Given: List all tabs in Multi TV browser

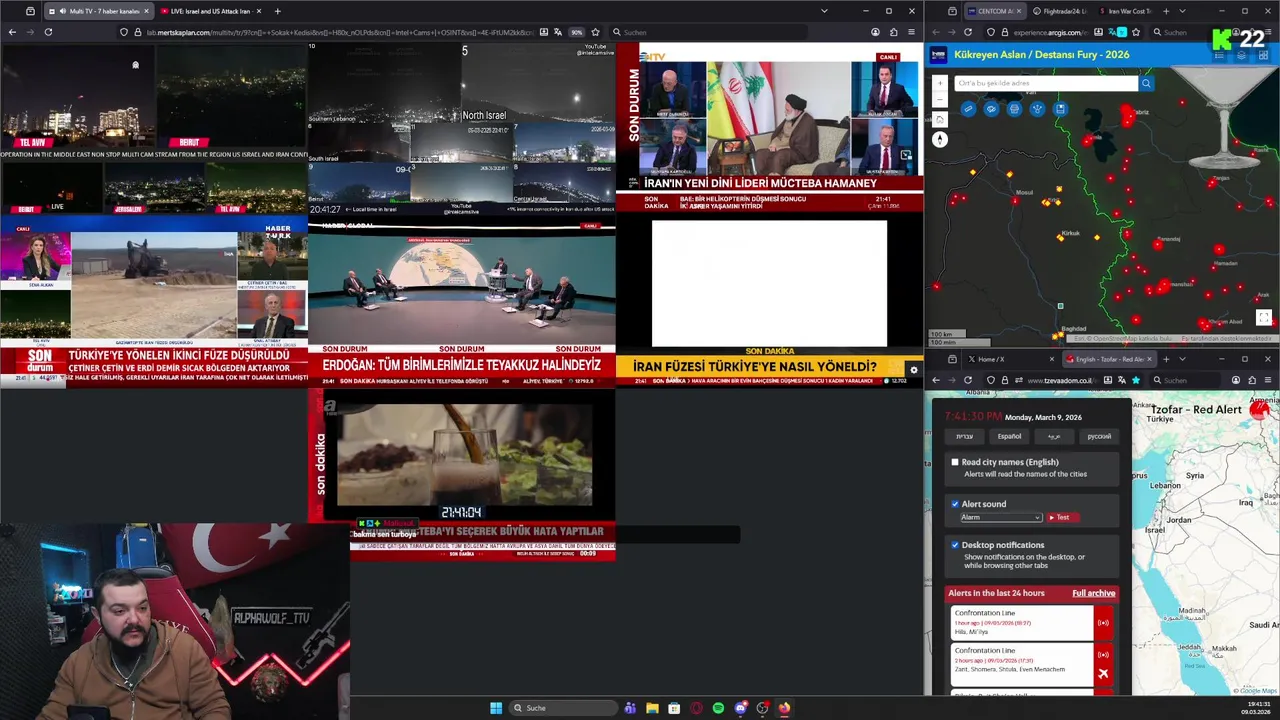Looking at the screenshot, I should [824, 11].
